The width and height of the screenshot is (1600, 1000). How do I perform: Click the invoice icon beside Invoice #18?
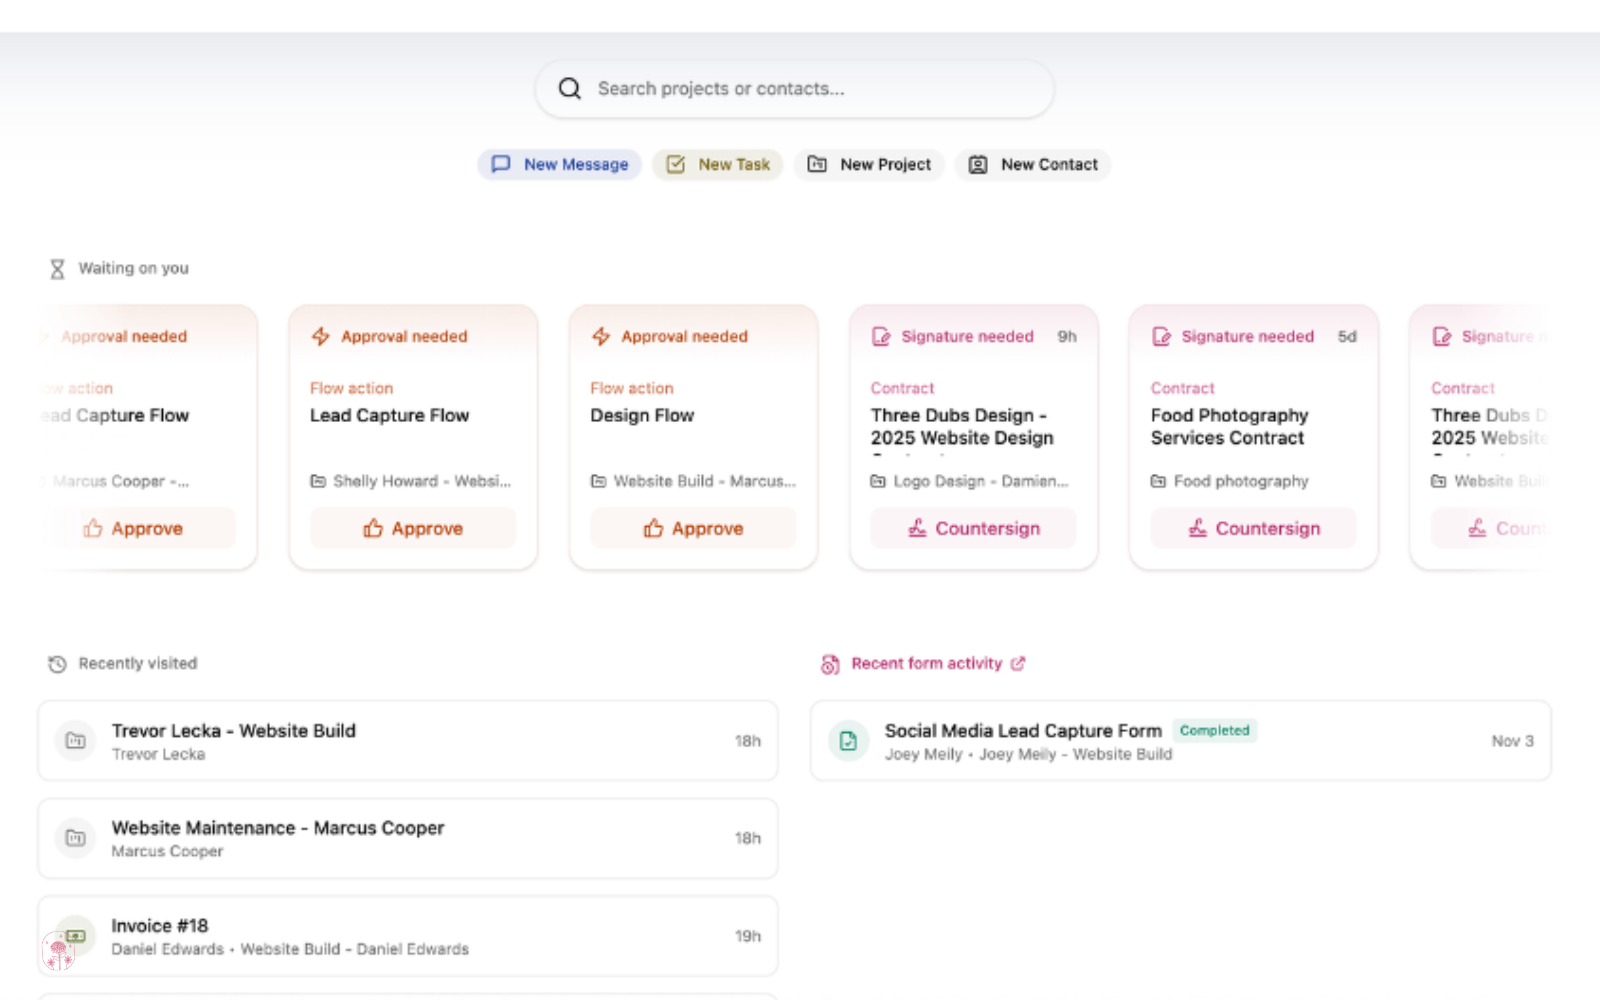point(75,936)
